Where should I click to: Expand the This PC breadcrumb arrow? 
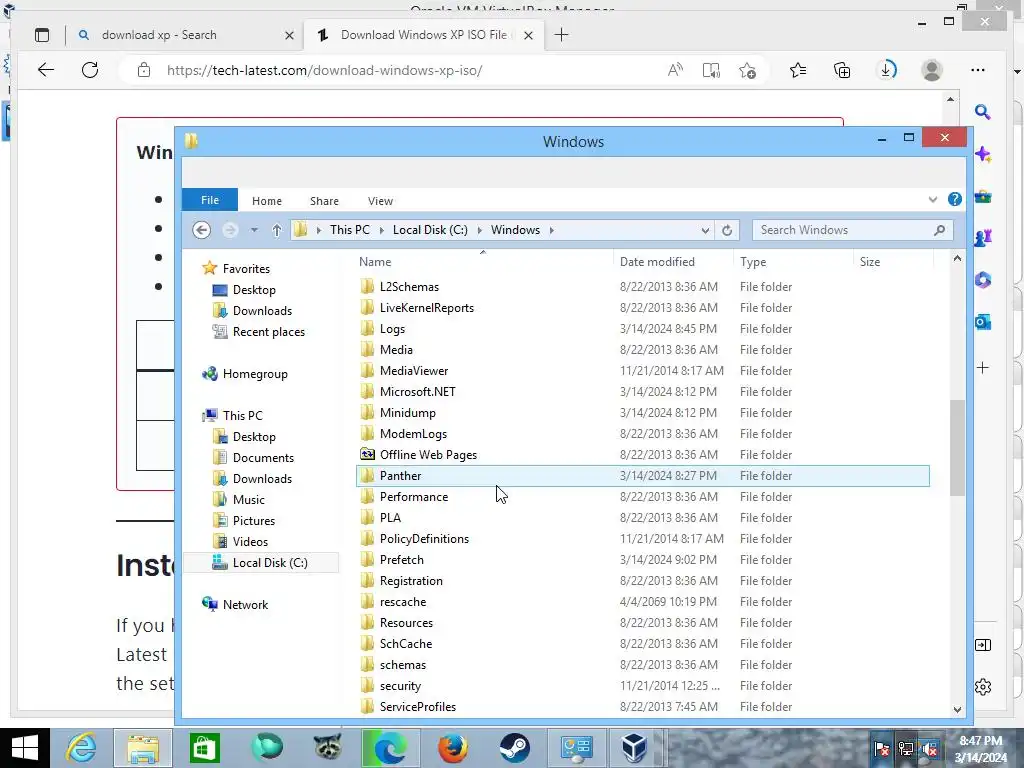pyautogui.click(x=382, y=230)
